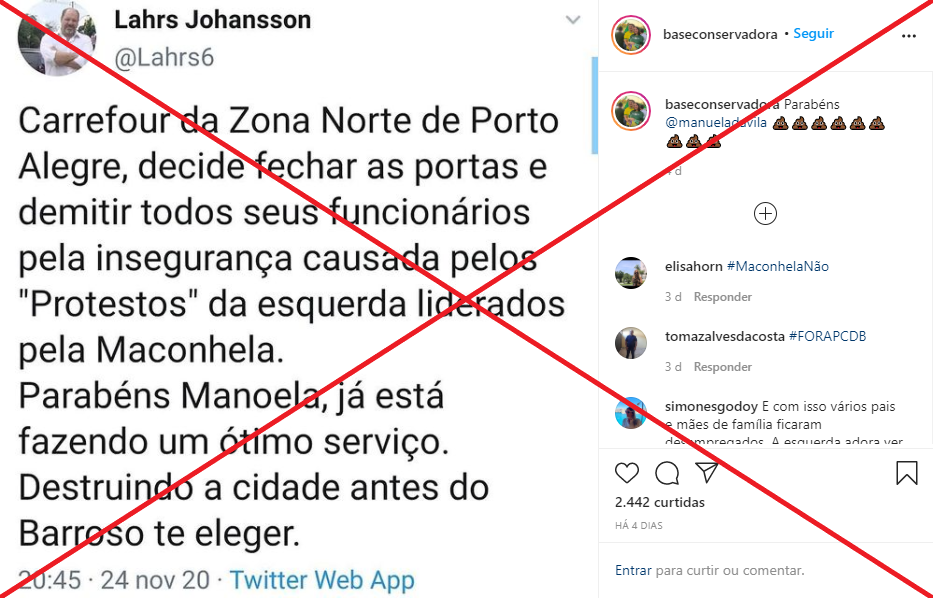The image size is (933, 598).
Task: Reply to elisahorn's comment via Responder
Action: pos(723,296)
